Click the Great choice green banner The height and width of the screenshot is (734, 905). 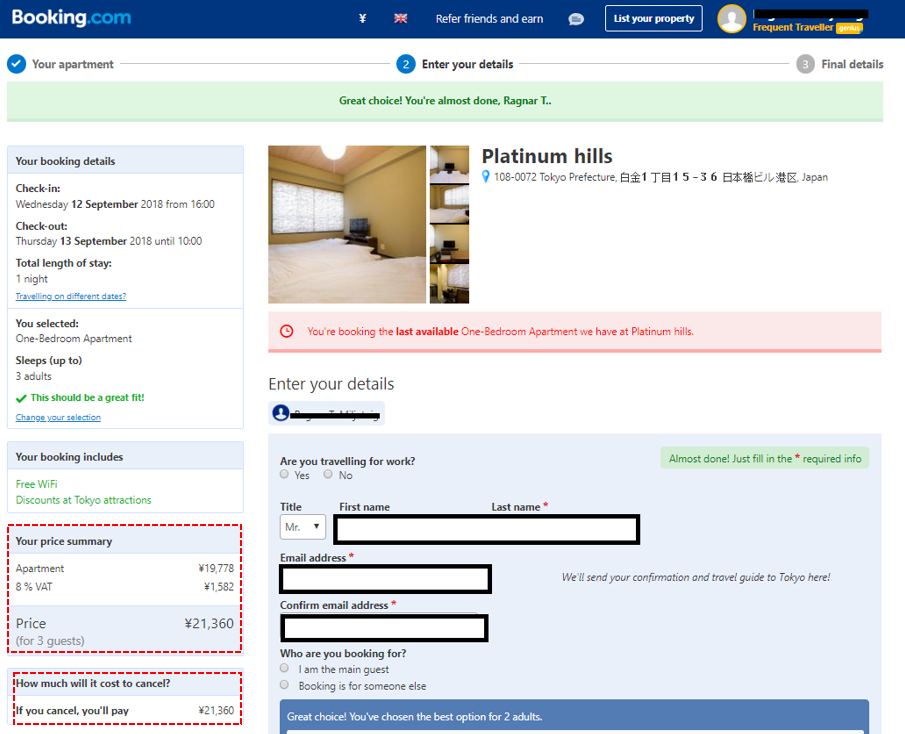coord(445,101)
